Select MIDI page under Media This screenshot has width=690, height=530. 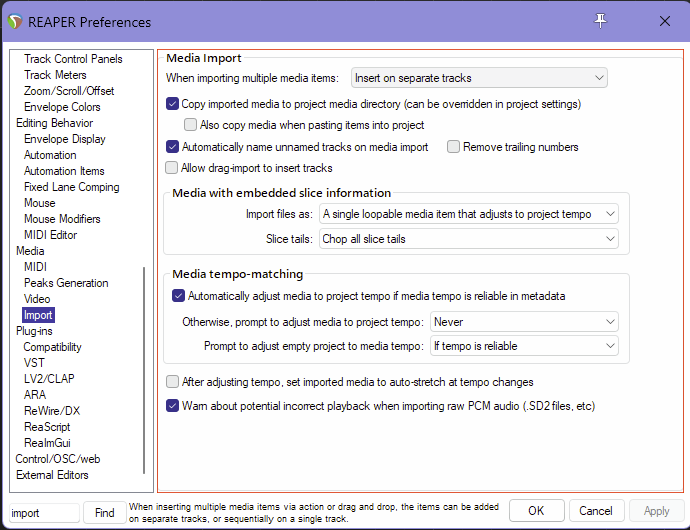point(35,267)
